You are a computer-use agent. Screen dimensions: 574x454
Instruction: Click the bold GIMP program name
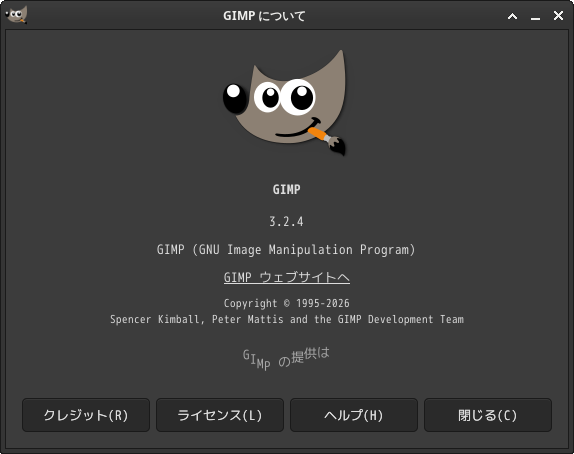point(287,190)
